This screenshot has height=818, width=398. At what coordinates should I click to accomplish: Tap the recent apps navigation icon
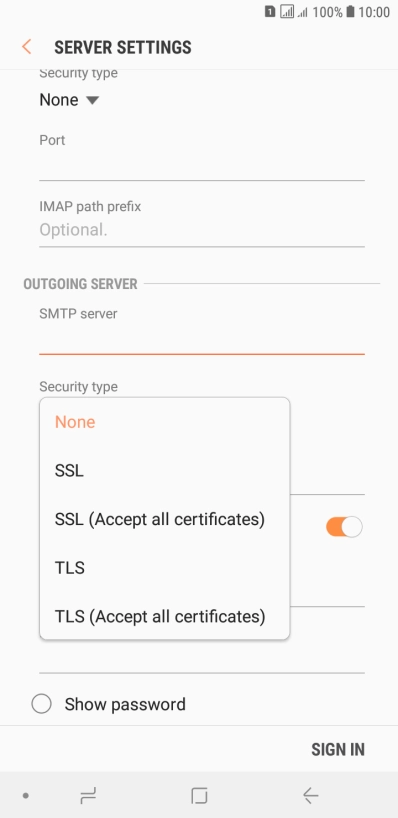(x=88, y=796)
